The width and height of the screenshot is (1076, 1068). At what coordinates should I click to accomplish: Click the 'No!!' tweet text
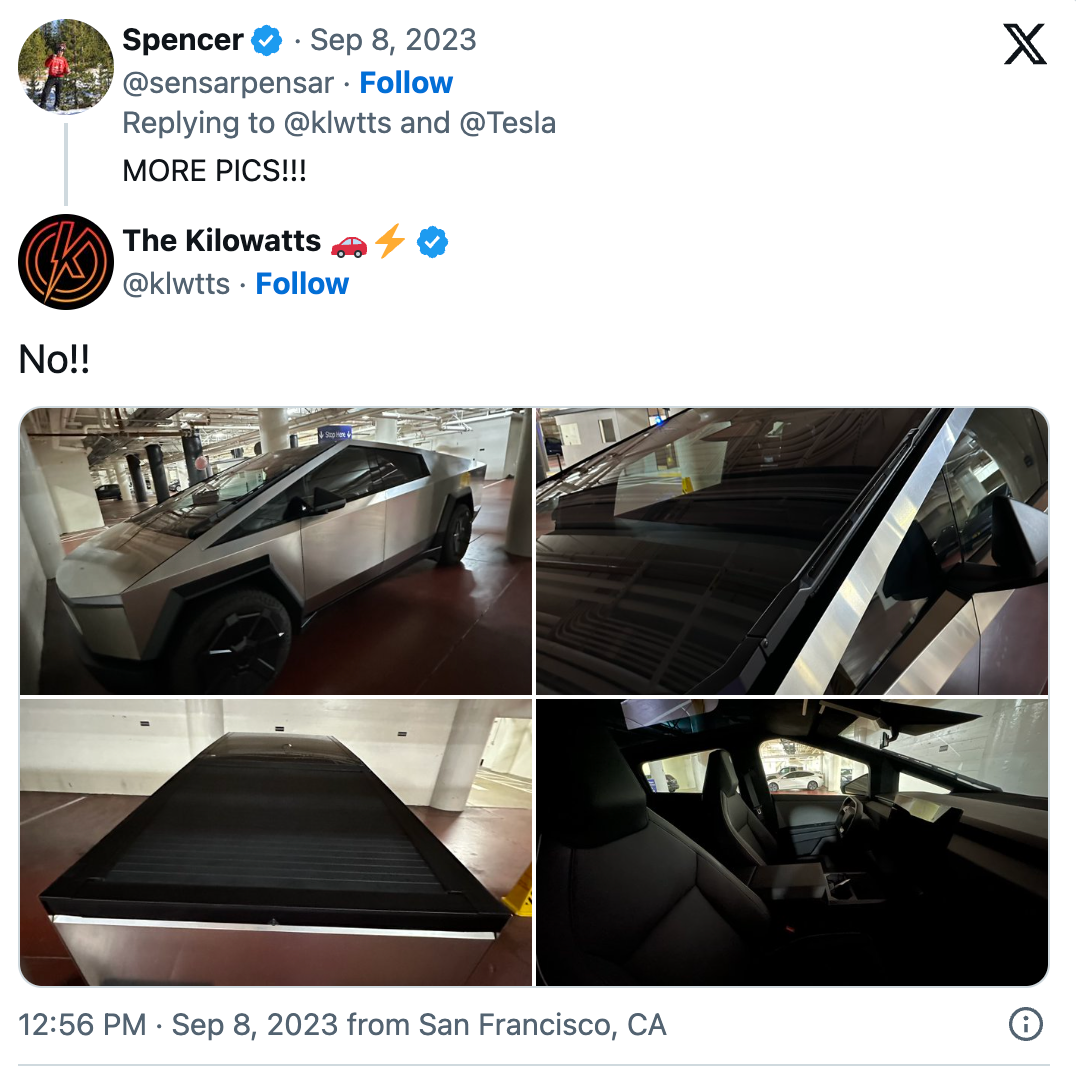point(54,360)
